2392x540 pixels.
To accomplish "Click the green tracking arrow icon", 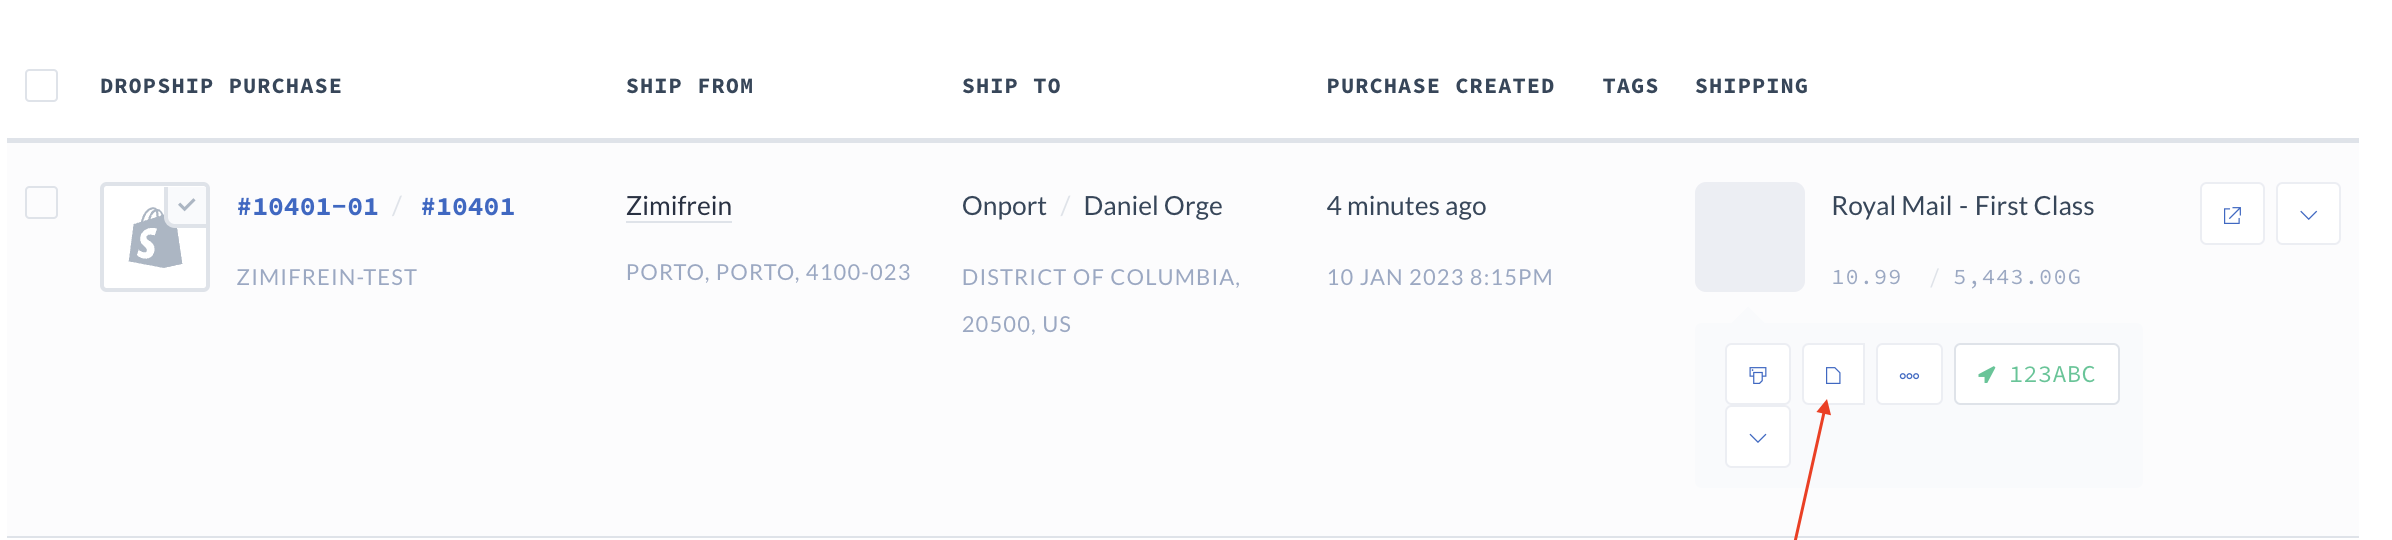I will 1987,375.
